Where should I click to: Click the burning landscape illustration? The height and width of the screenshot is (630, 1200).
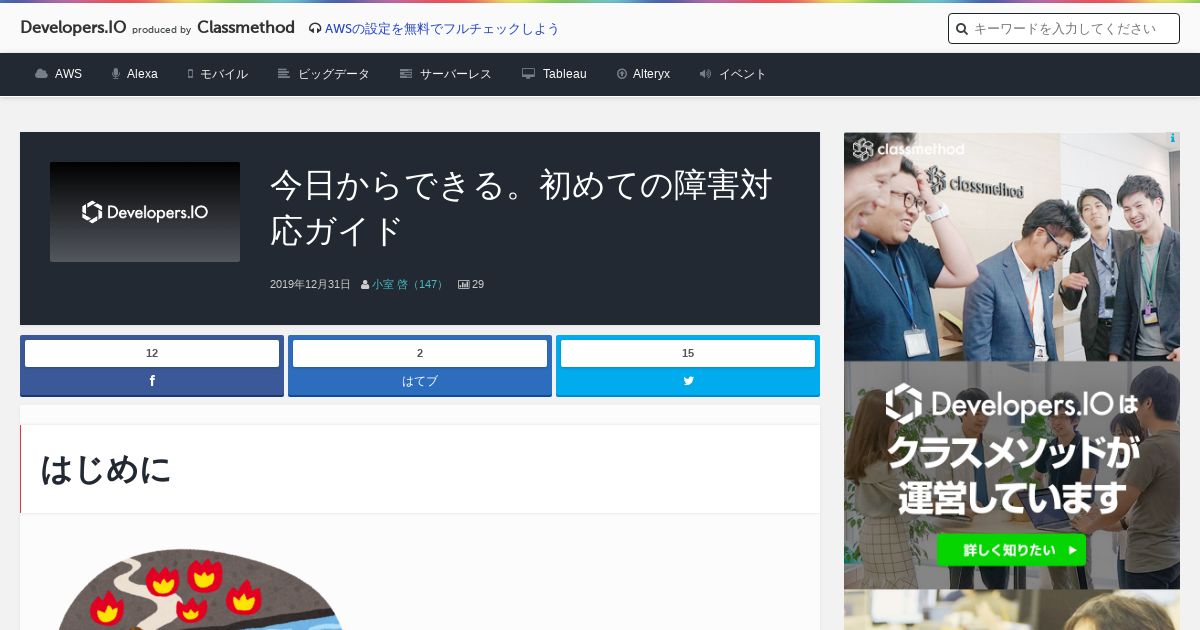point(200,590)
